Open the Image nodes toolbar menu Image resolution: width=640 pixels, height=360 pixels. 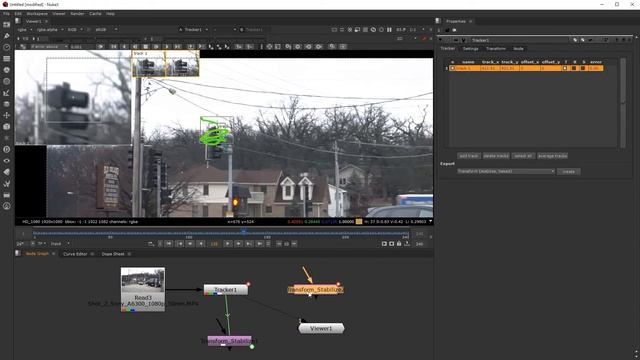pyautogui.click(x=7, y=25)
